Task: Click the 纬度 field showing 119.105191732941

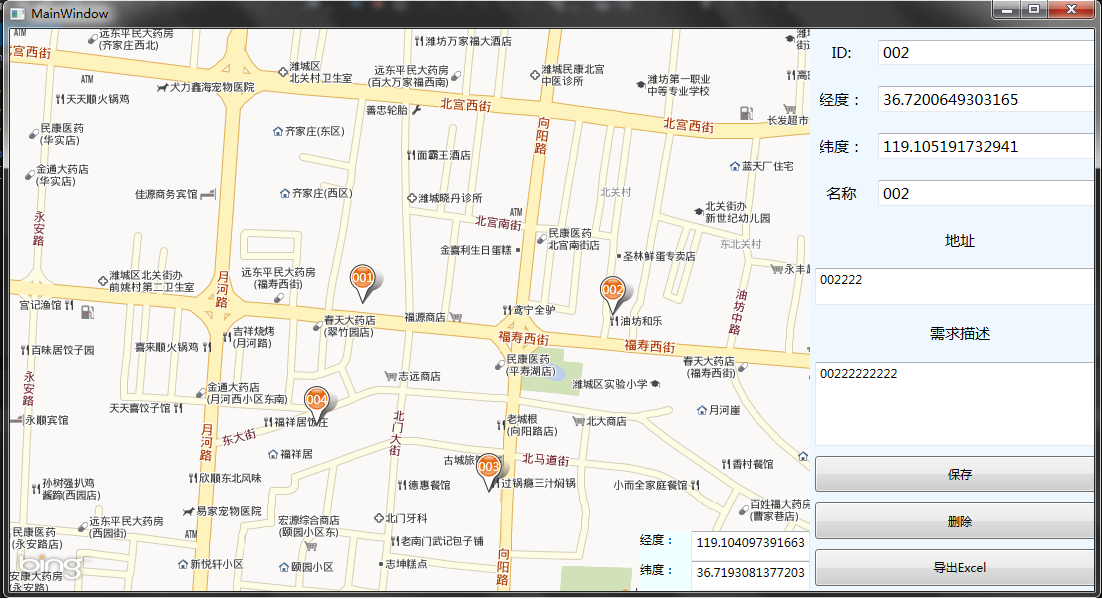Action: point(985,147)
